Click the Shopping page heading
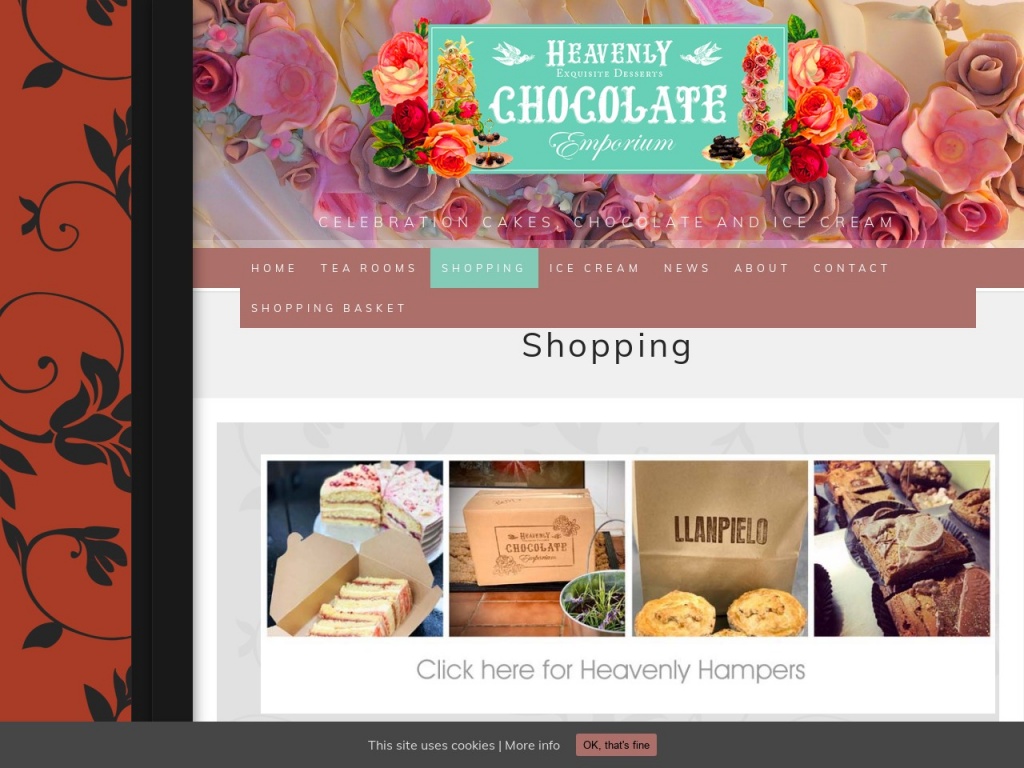The height and width of the screenshot is (768, 1024). [607, 347]
